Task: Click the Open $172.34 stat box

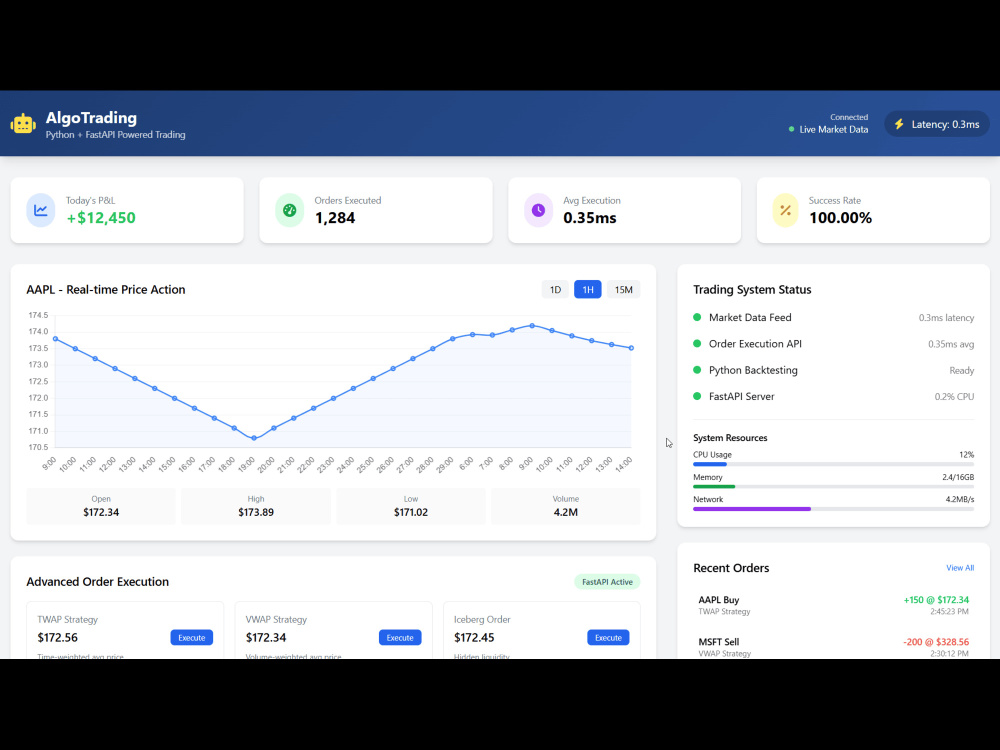Action: (x=101, y=506)
